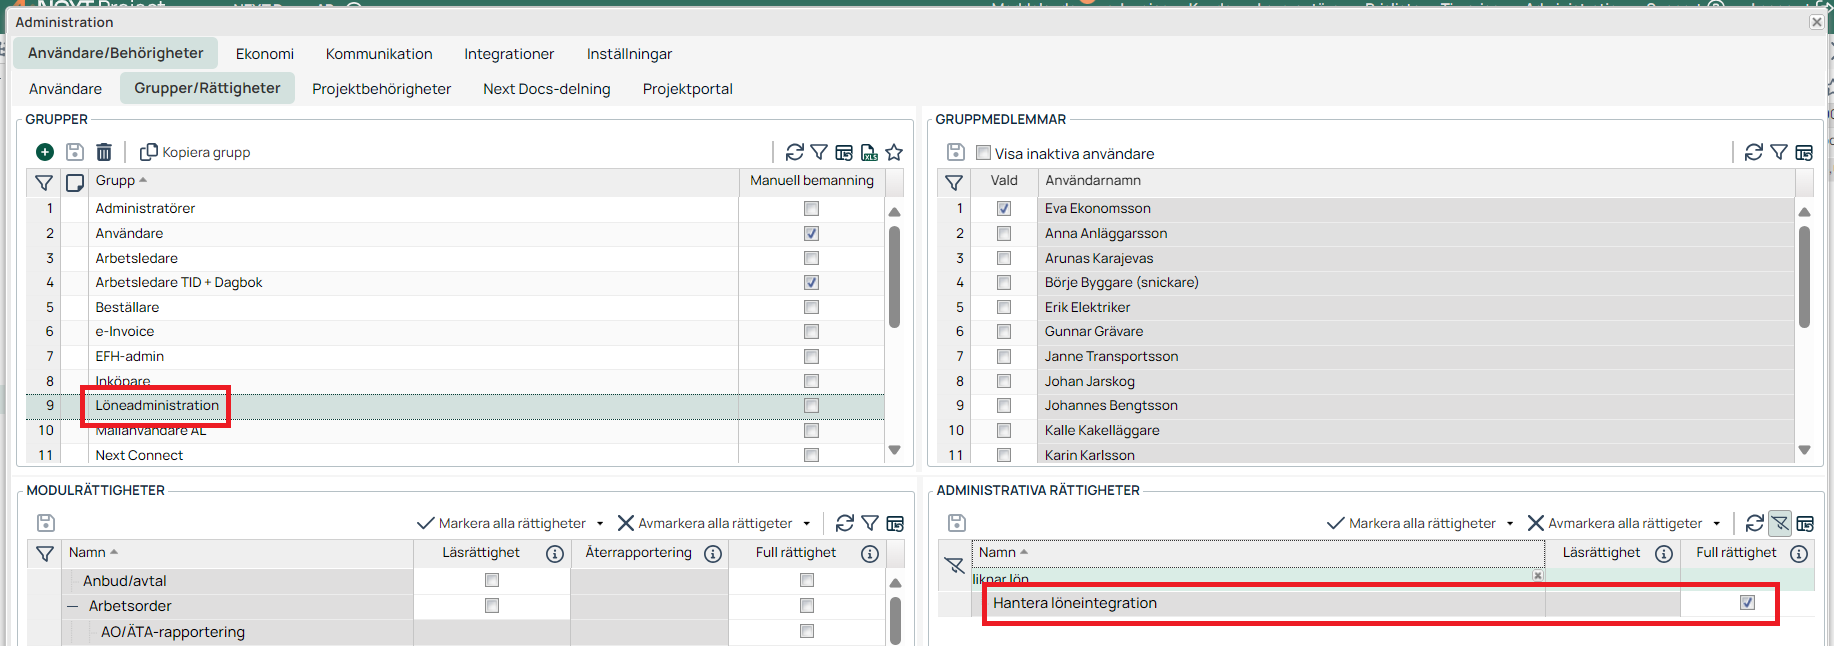The width and height of the screenshot is (1834, 646).
Task: Clear the filter in Administrativa rättigheter toolbar
Action: point(1780,523)
